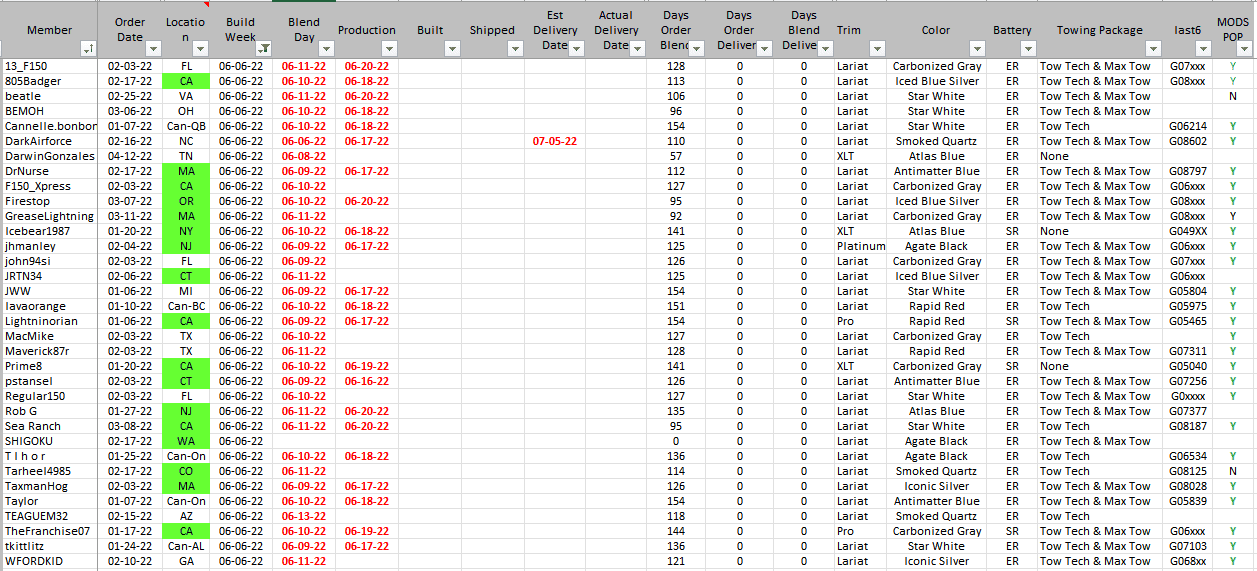1257x571 pixels.
Task: Open the Towing Package filter dropdown
Action: coord(1155,48)
